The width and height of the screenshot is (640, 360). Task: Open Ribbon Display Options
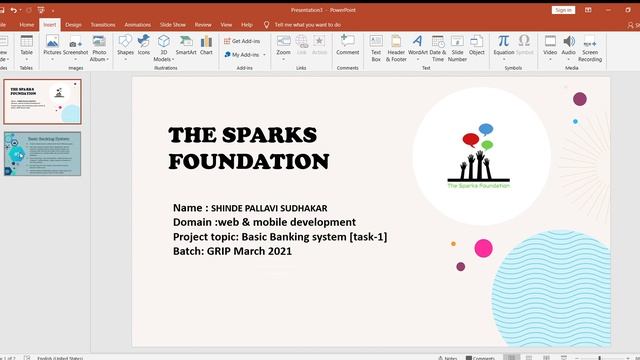pyautogui.click(x=588, y=10)
